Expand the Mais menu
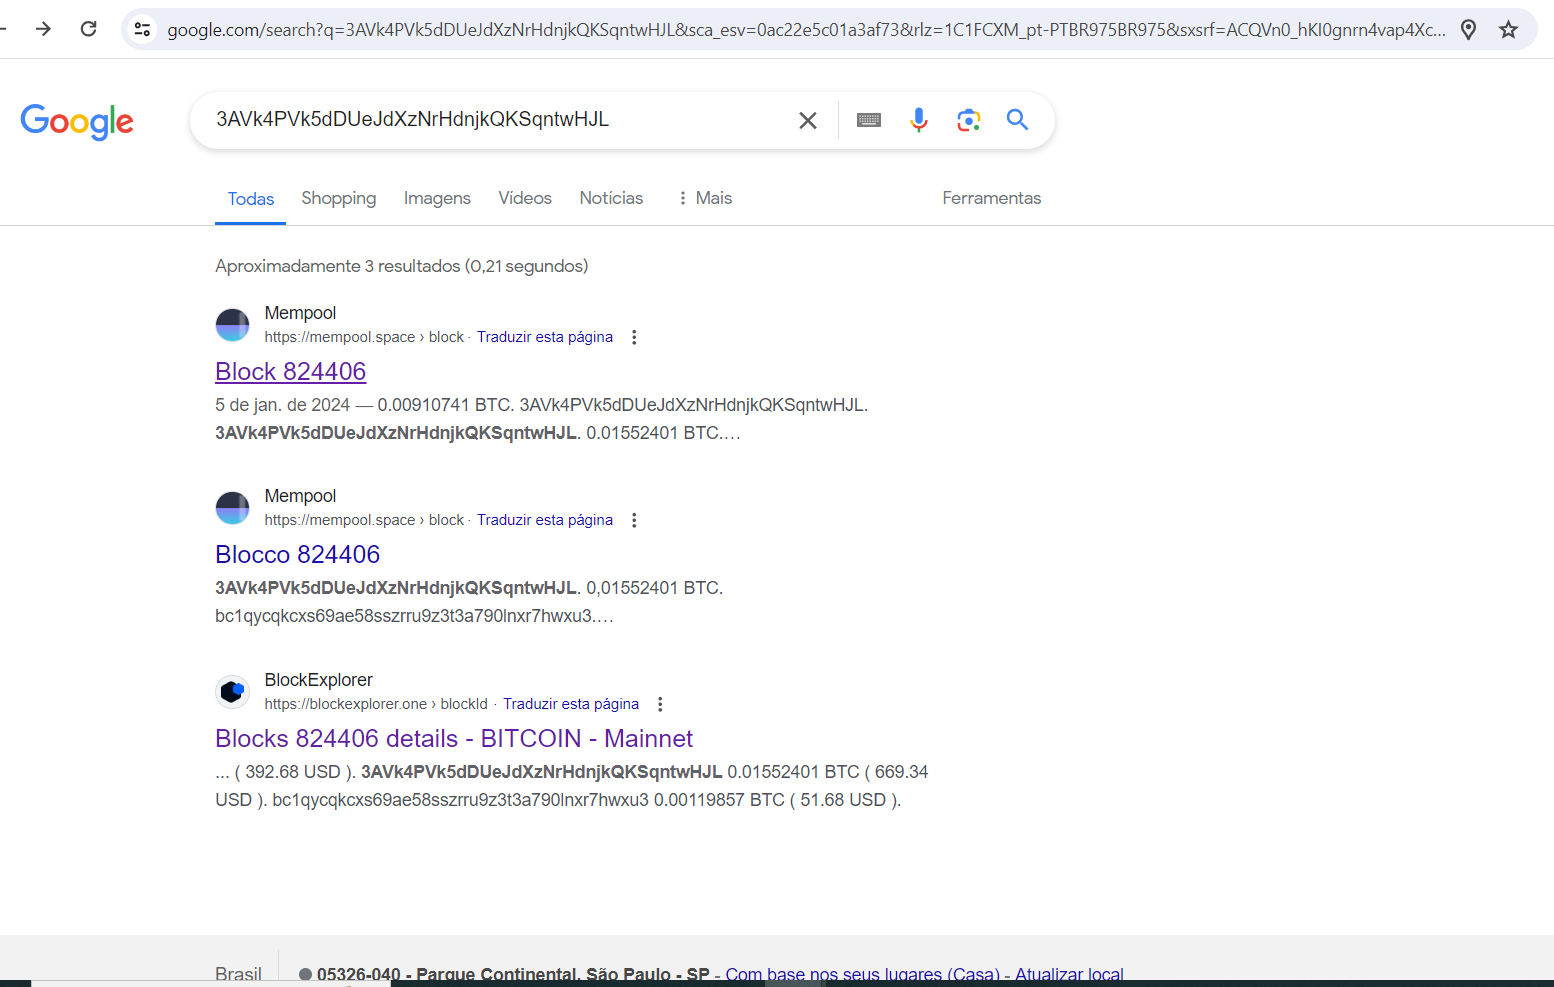The width and height of the screenshot is (1554, 987). tap(705, 198)
